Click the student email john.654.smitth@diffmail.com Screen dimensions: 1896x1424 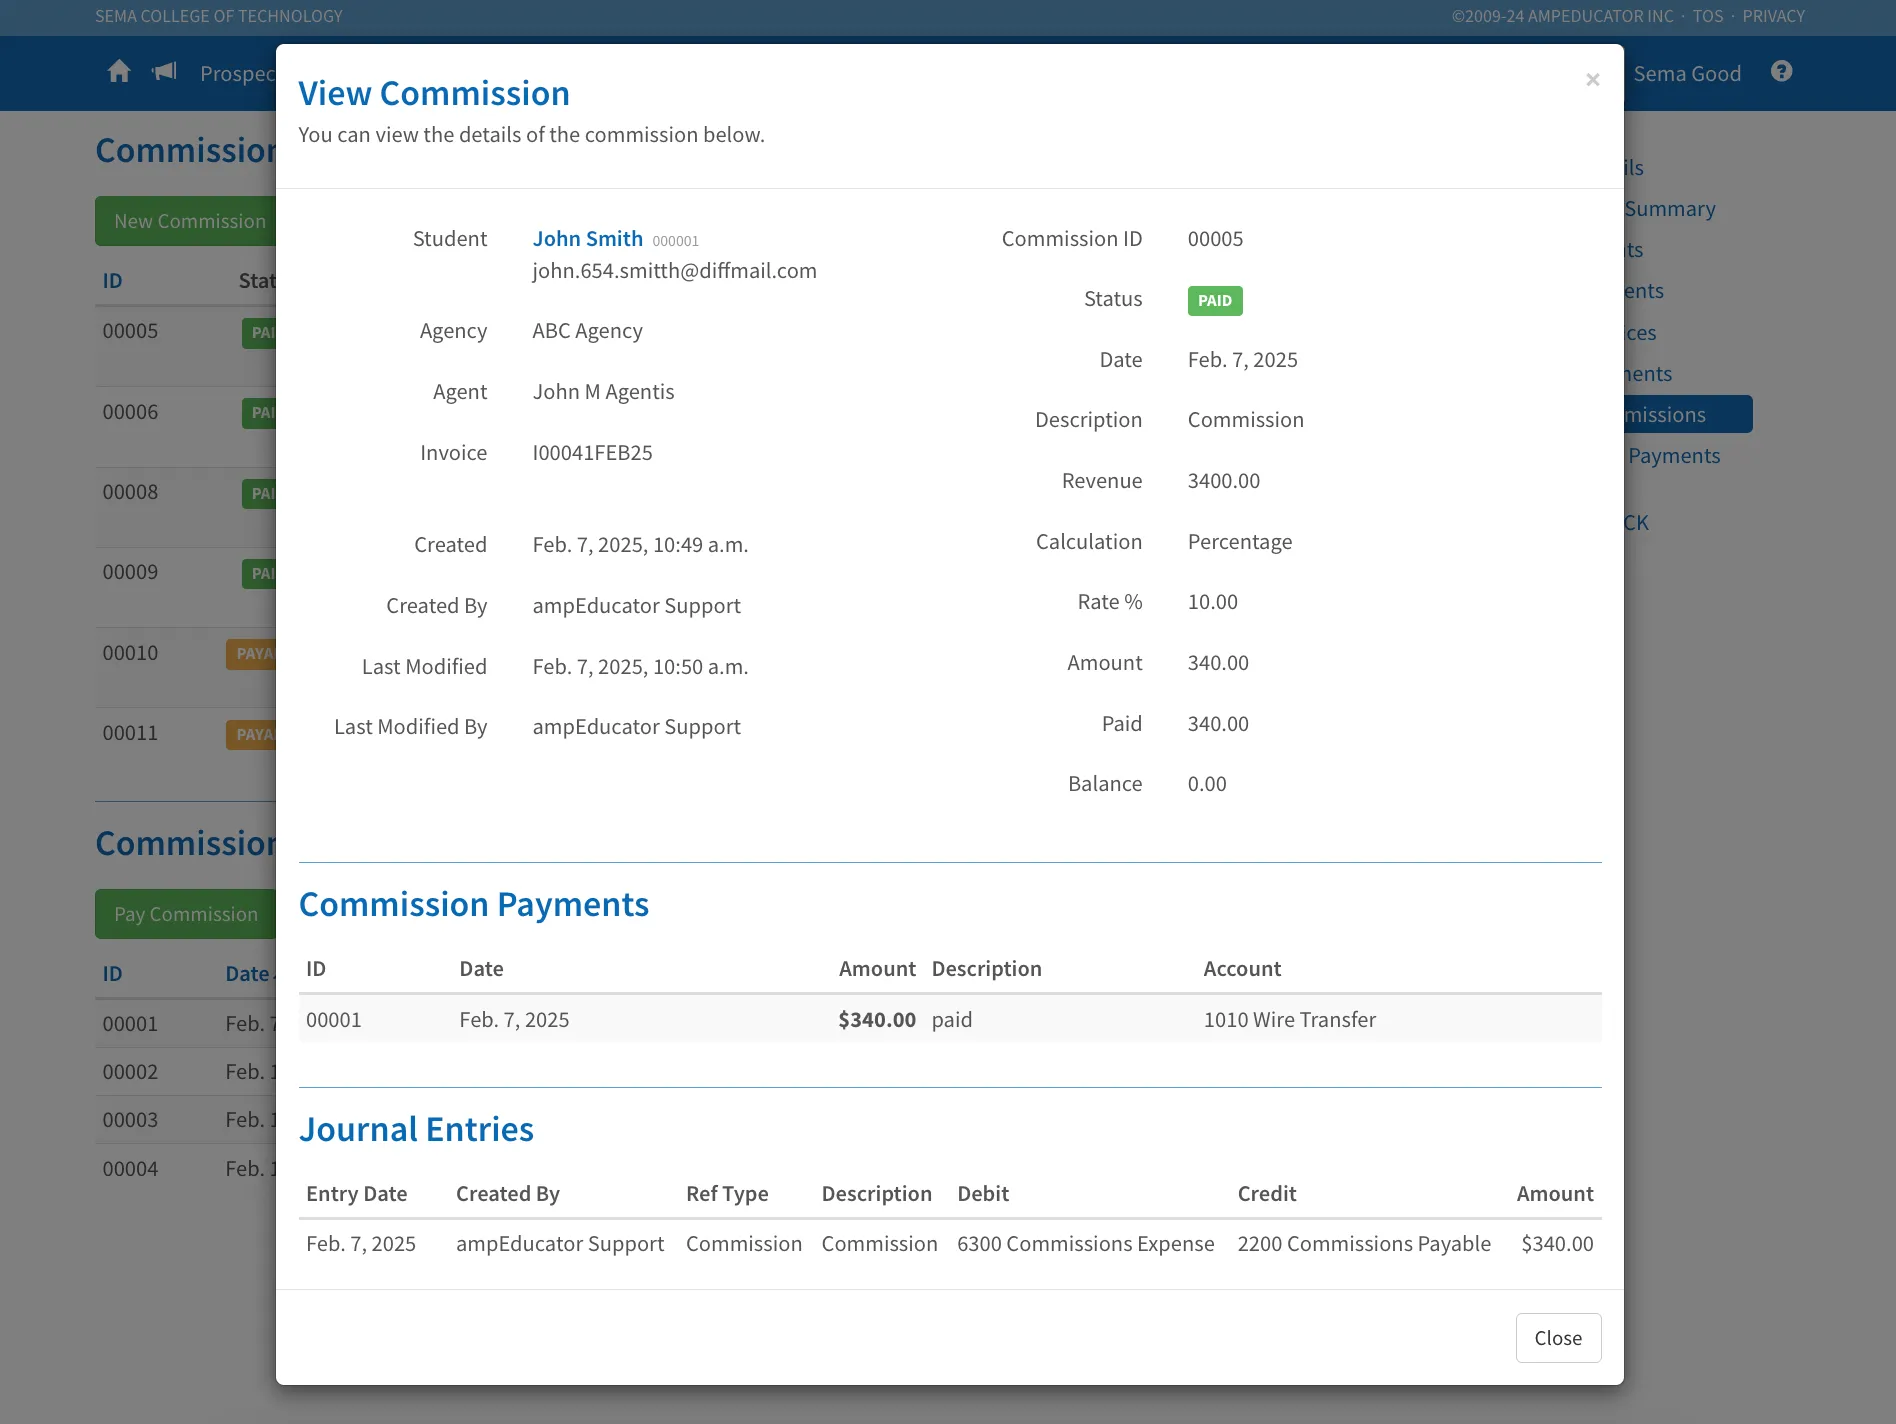[x=674, y=271]
